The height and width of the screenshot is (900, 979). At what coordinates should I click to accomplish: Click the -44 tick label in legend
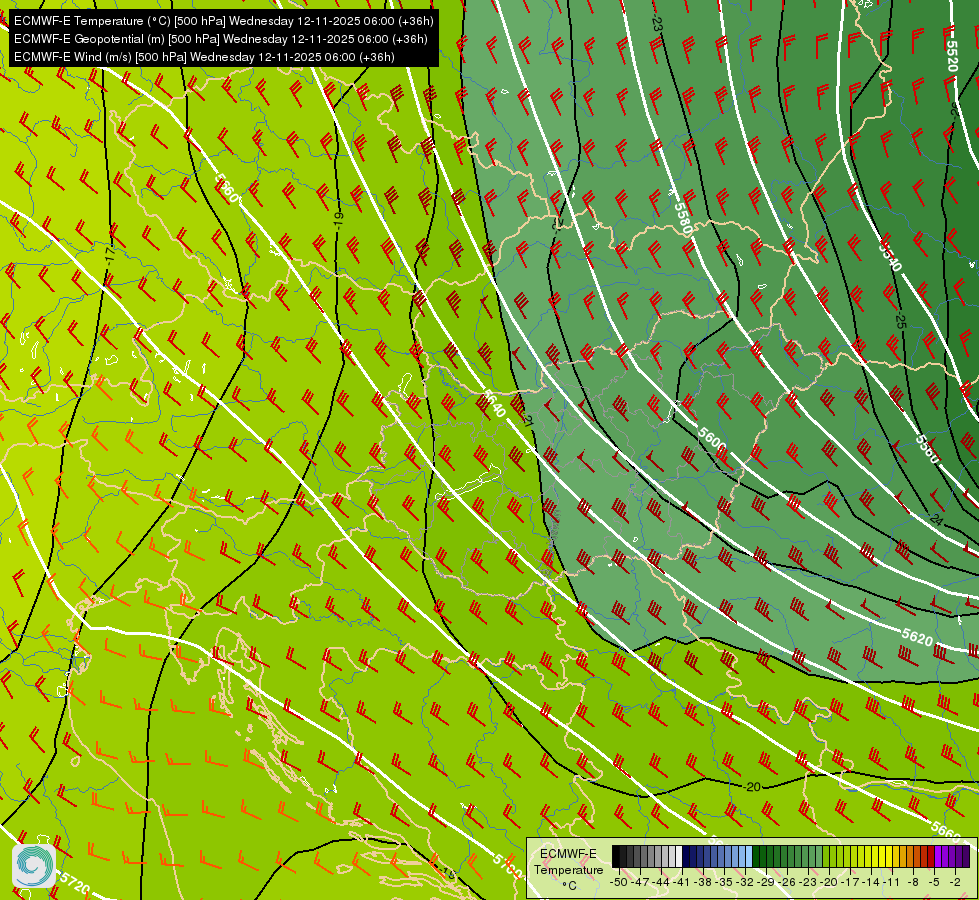point(661,882)
